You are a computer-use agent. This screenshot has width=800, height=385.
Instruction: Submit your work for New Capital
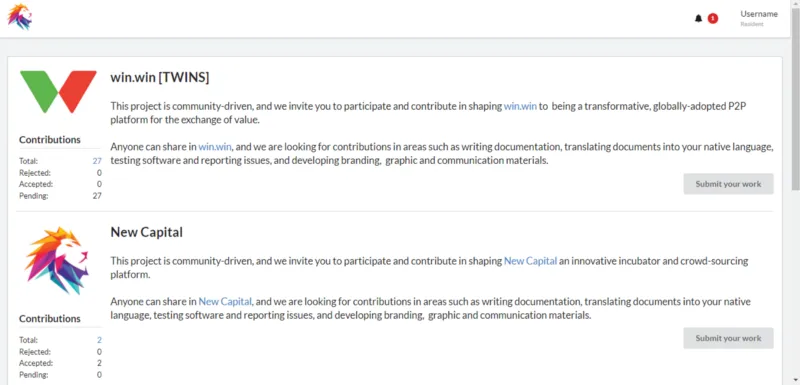pos(728,338)
